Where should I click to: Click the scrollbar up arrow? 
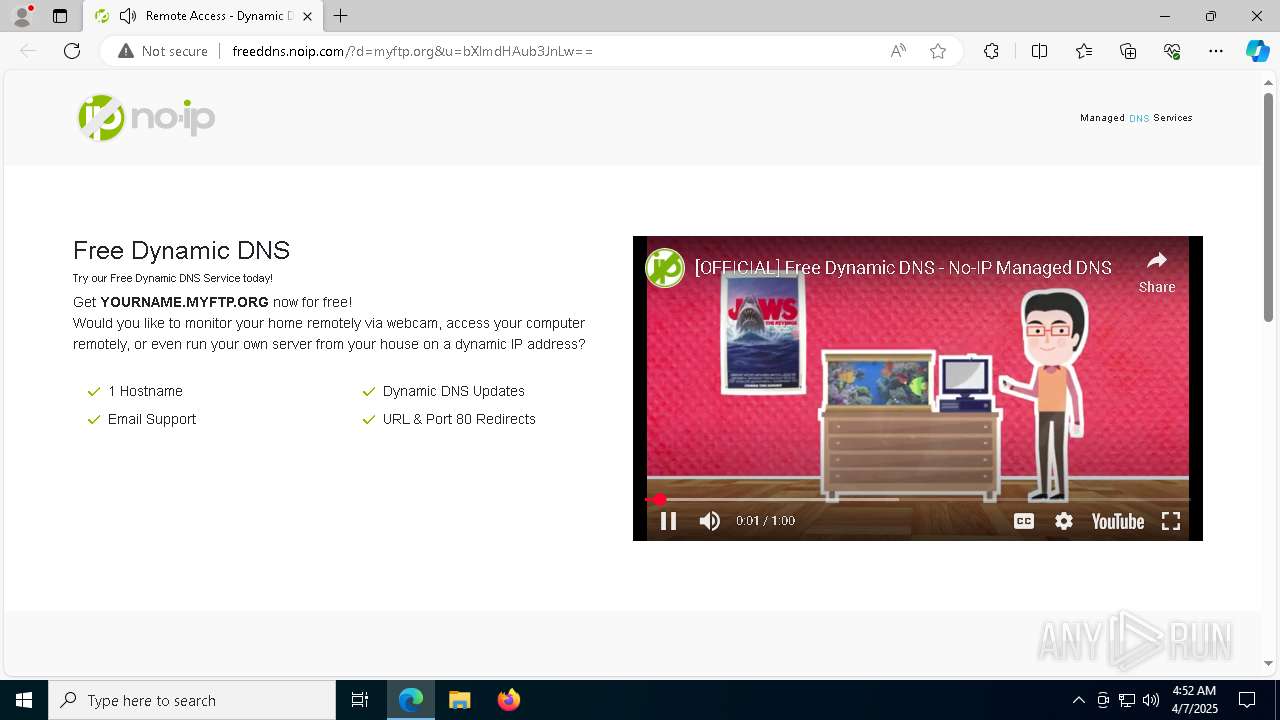[x=1268, y=81]
